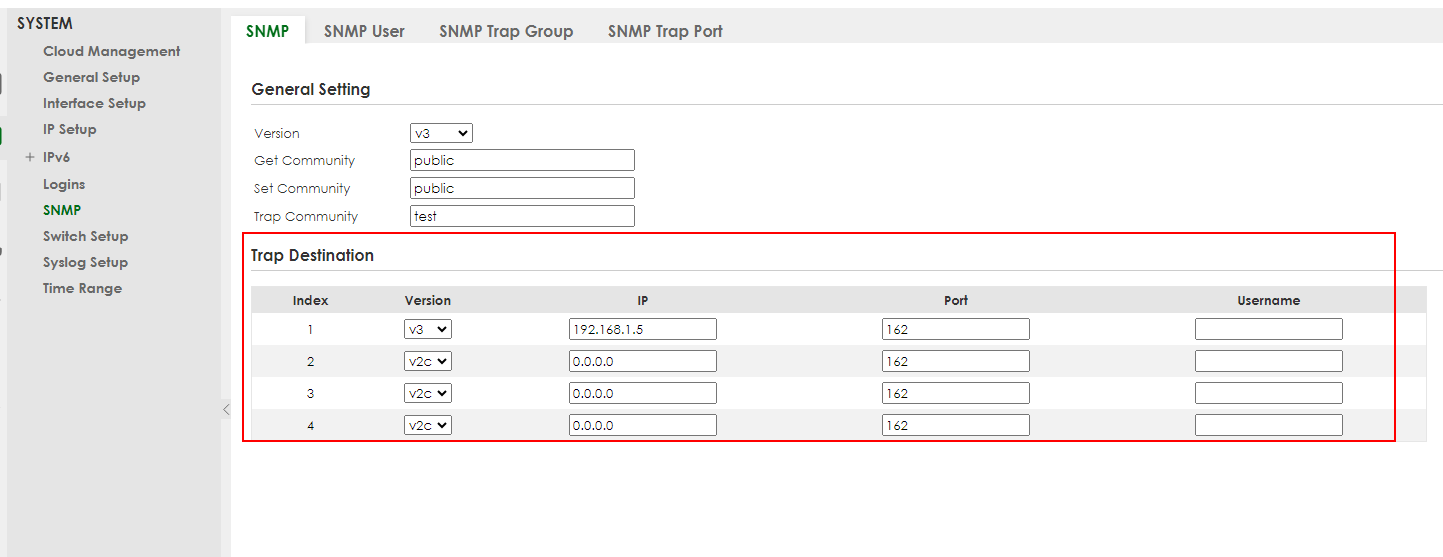Viewport: 1443px width, 557px height.
Task: Collapse the sidebar with the arrow handle
Action: pyautogui.click(x=226, y=409)
